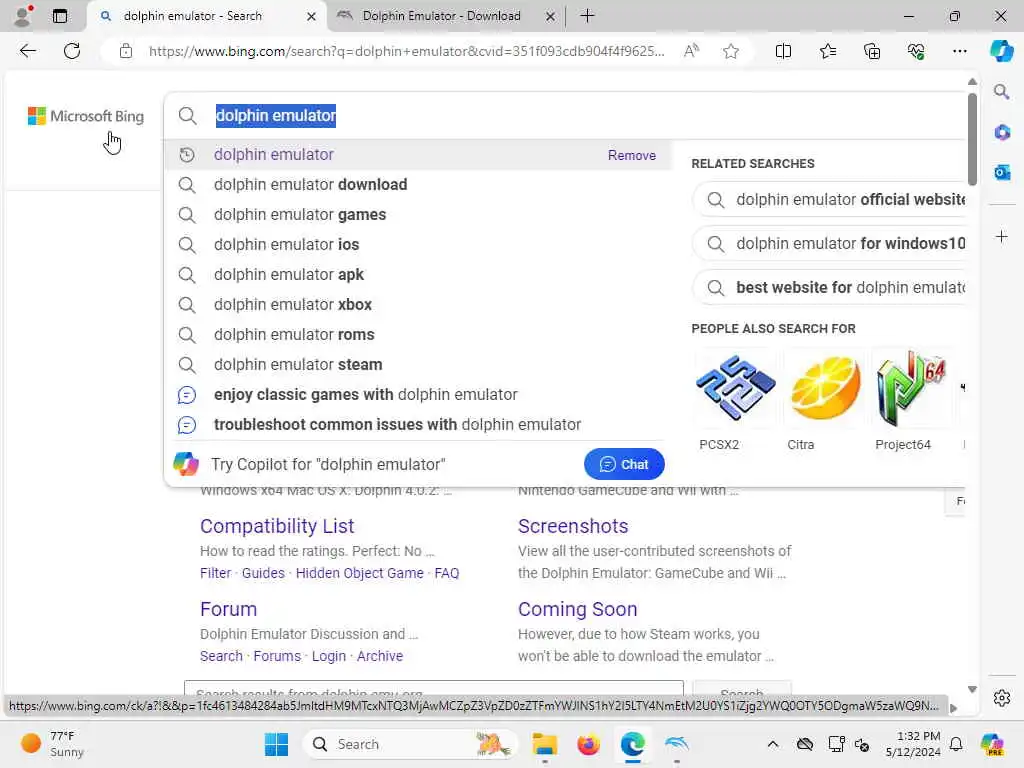The width and height of the screenshot is (1024, 768).
Task: Open File Explorer from taskbar
Action: [544, 744]
